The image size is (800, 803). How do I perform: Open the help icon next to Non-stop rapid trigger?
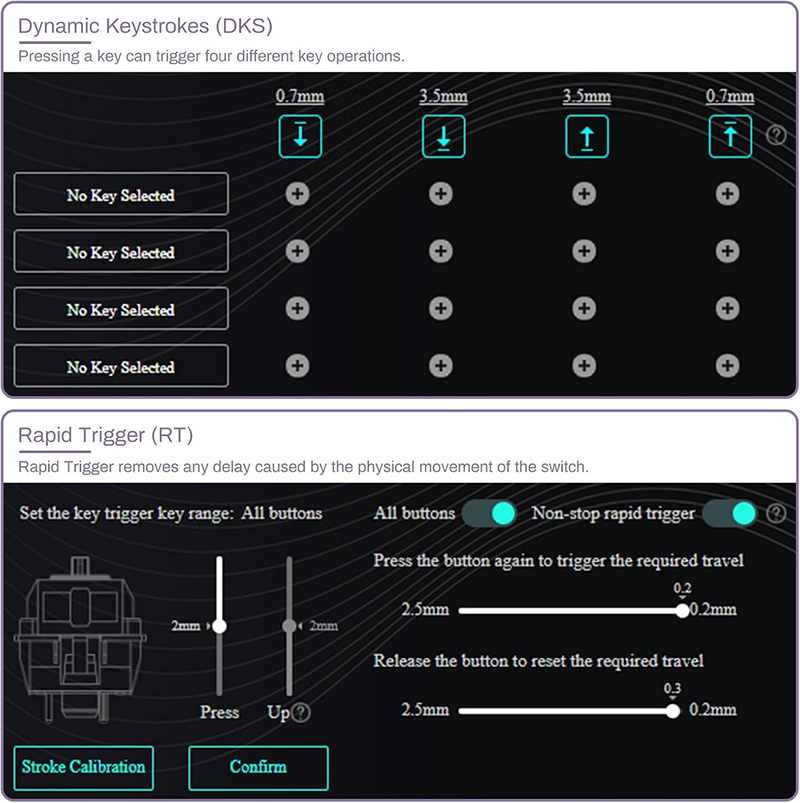776,513
